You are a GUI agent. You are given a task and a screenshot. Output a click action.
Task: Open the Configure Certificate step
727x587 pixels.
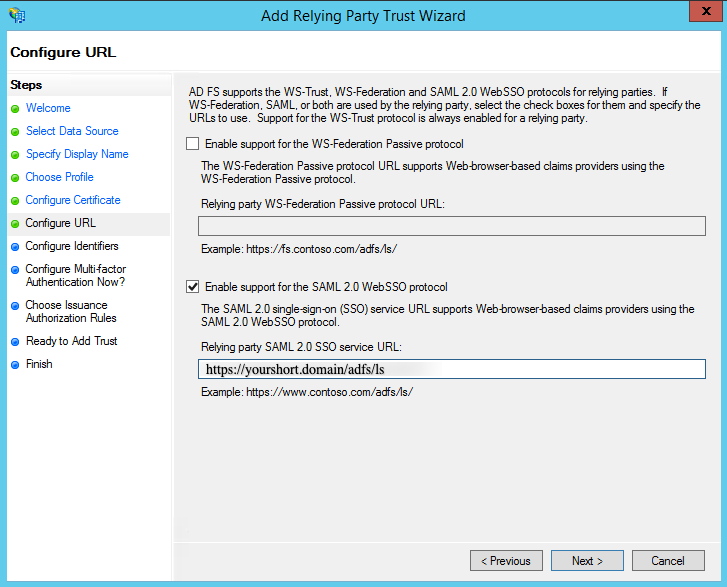[73, 200]
